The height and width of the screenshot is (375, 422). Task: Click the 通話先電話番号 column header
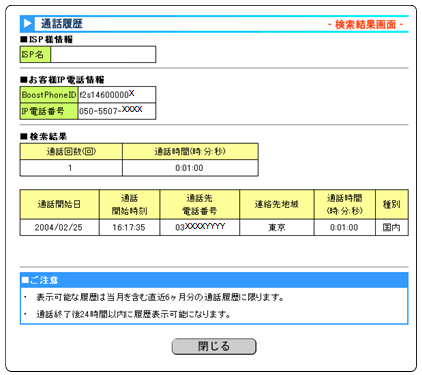click(199, 204)
